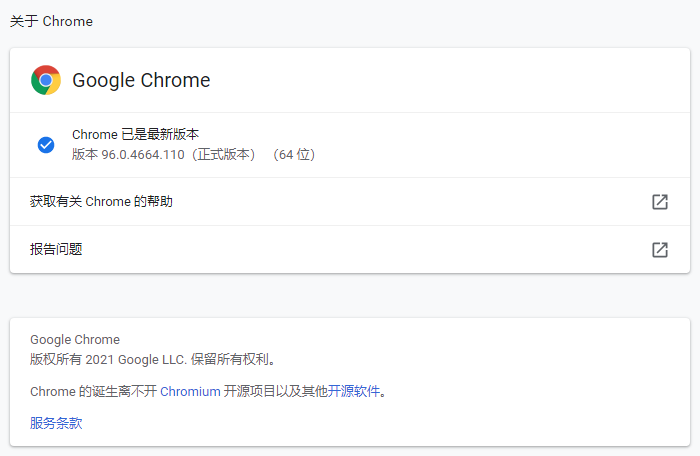Screen dimensions: 700x456
Task: Click the external-link icon beside 获取有关 Chrome 的帮助
Action: coord(659,202)
